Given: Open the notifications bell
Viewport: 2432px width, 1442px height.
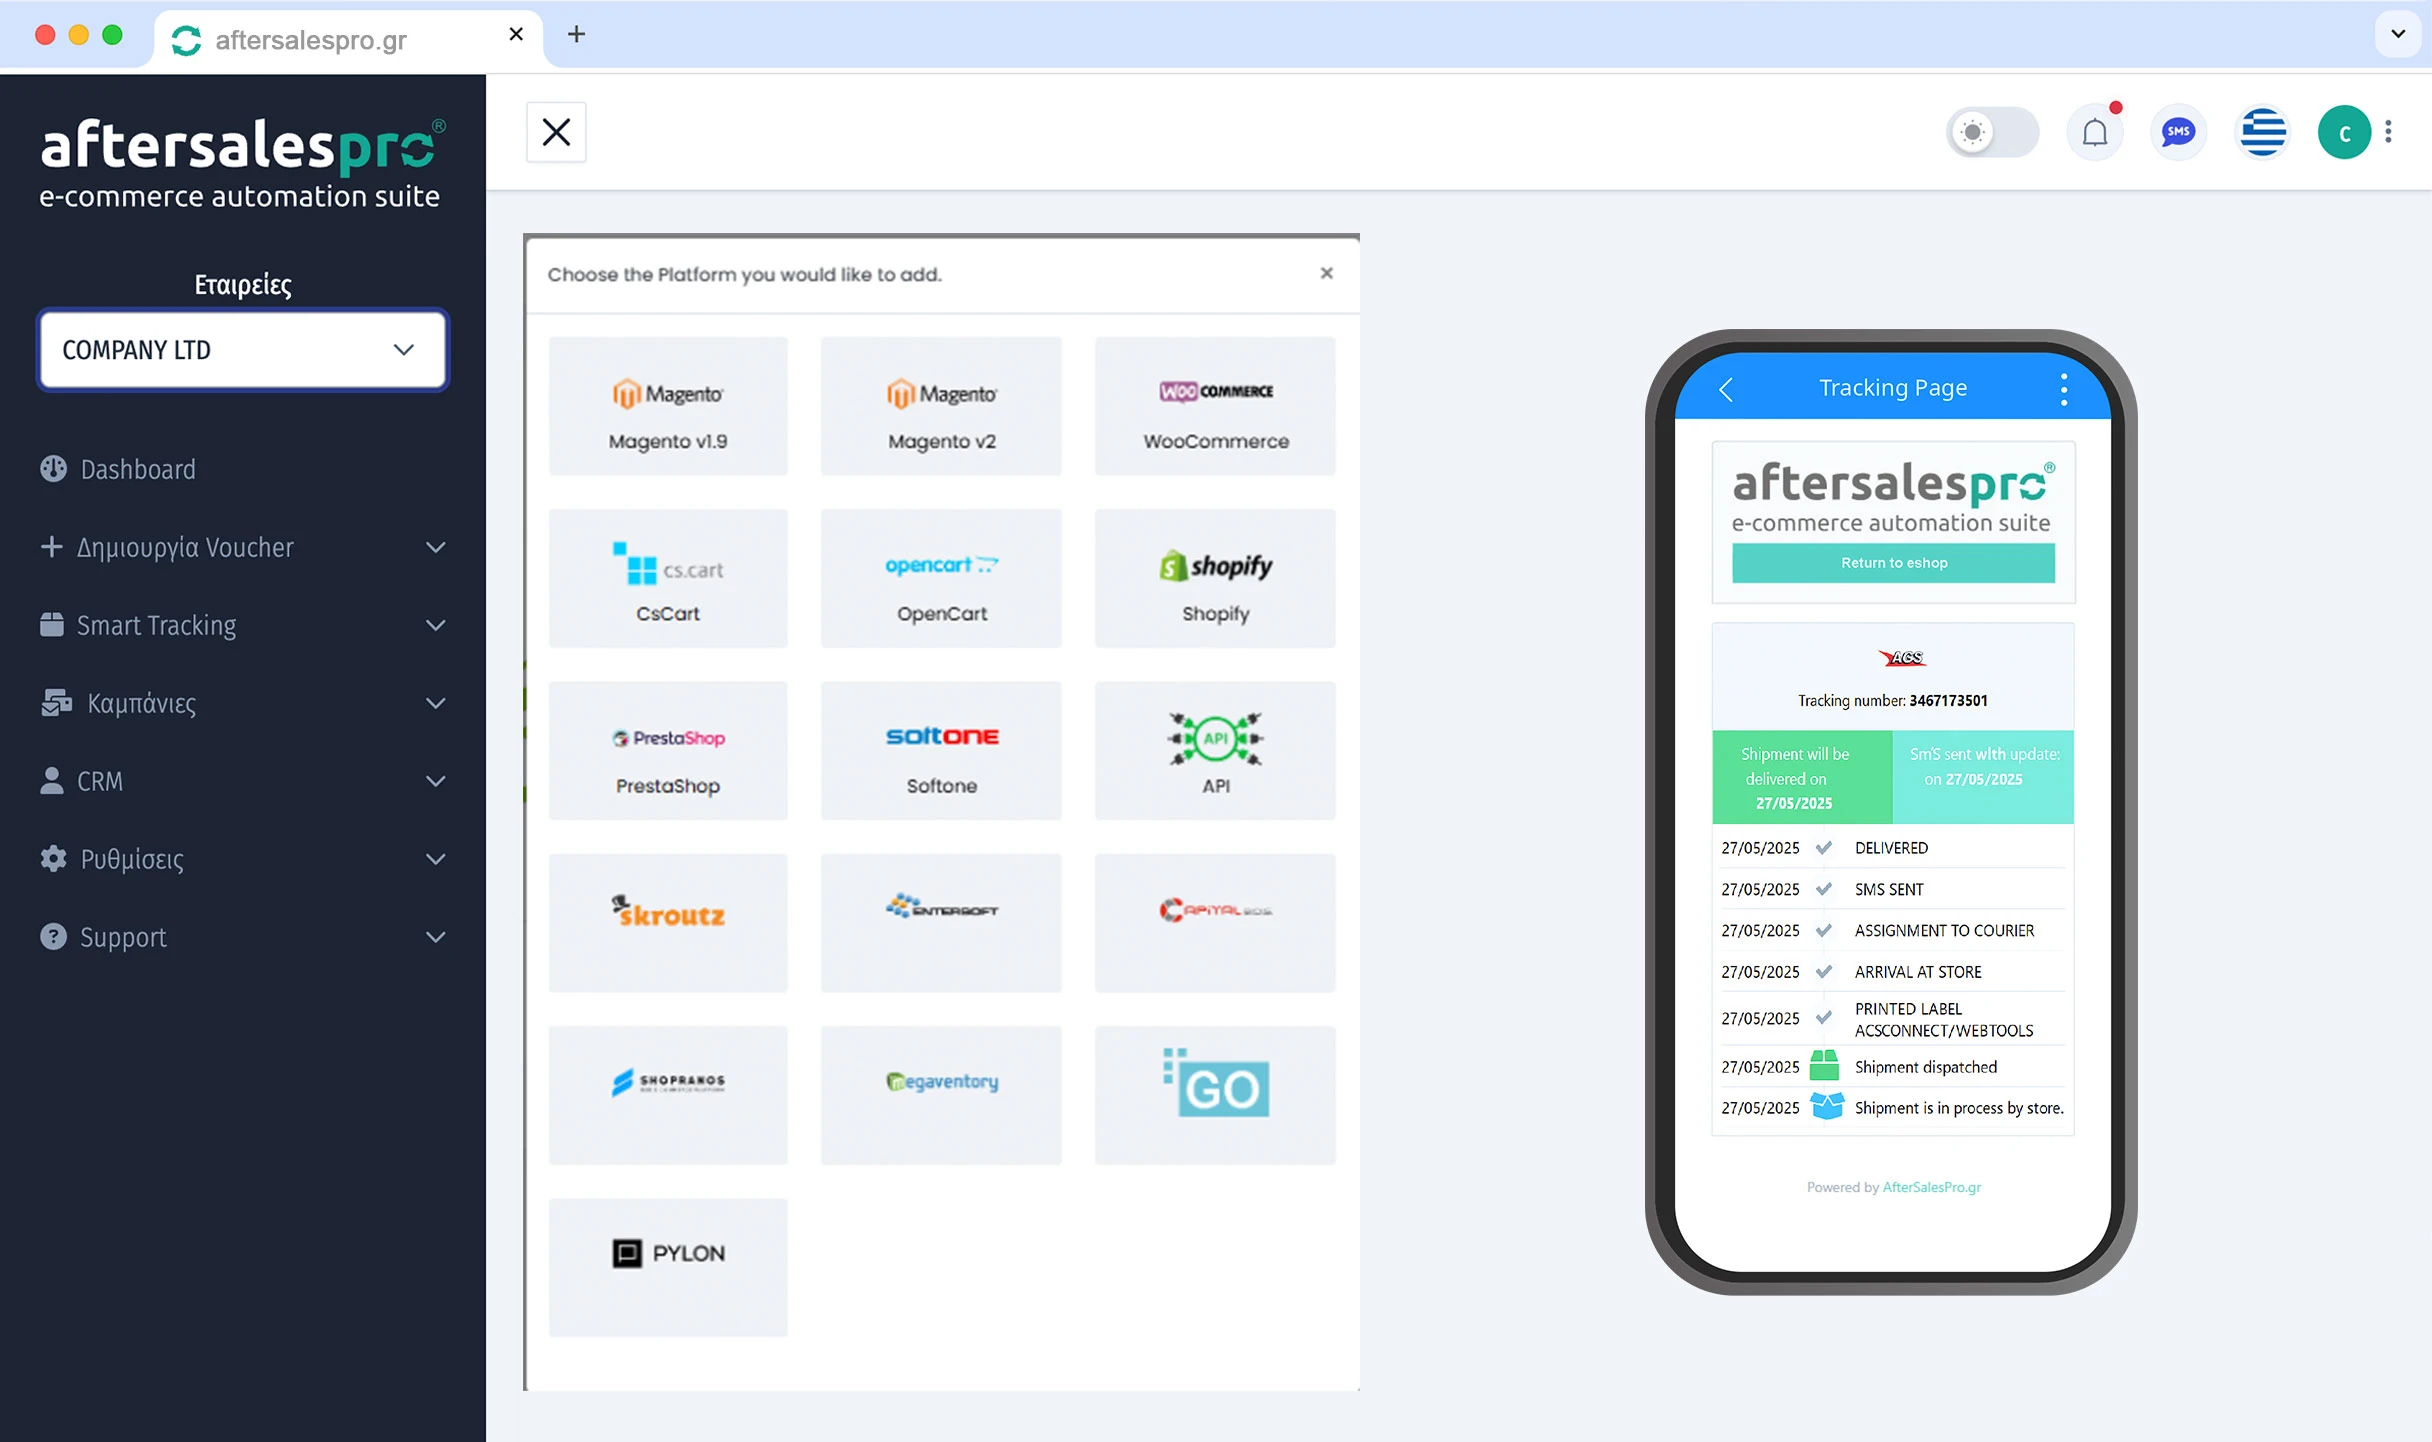Looking at the screenshot, I should [x=2095, y=132].
